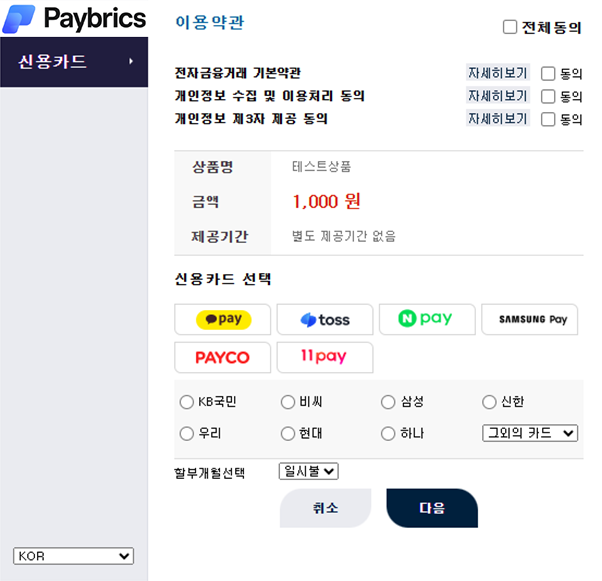Choose Samsung Pay payment option
This screenshot has height=581, width=602.
[x=529, y=319]
